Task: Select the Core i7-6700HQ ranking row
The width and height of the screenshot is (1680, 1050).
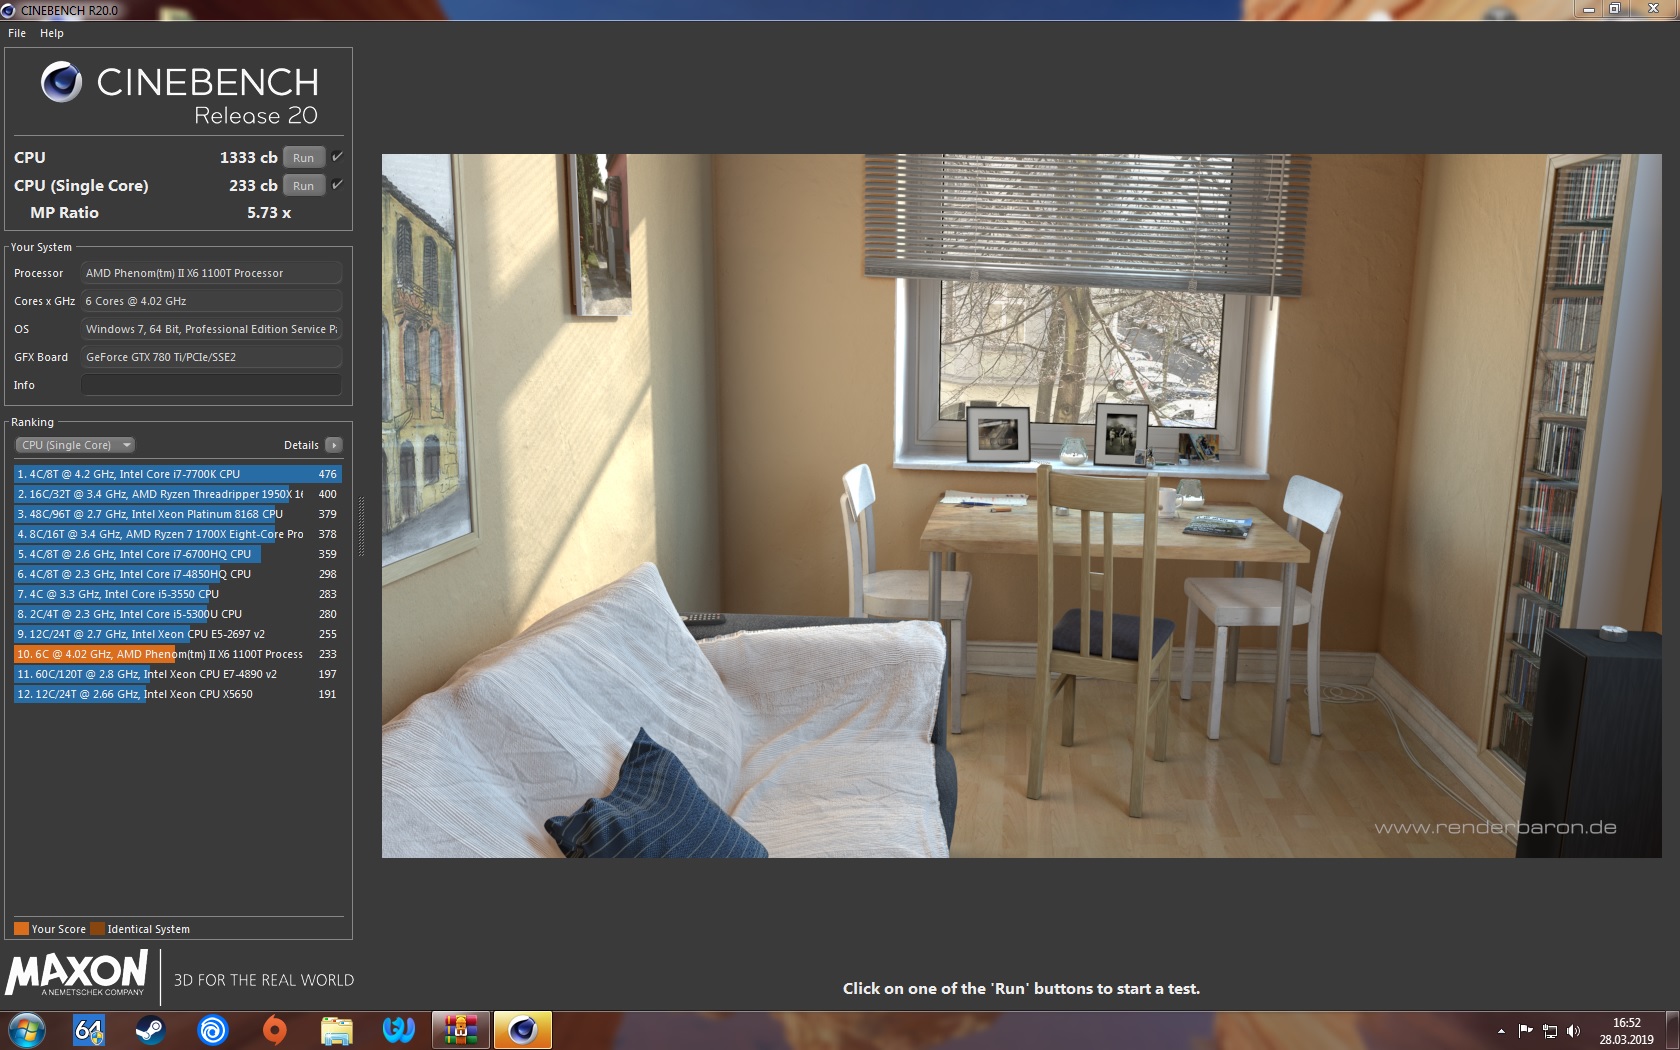Action: [x=178, y=554]
